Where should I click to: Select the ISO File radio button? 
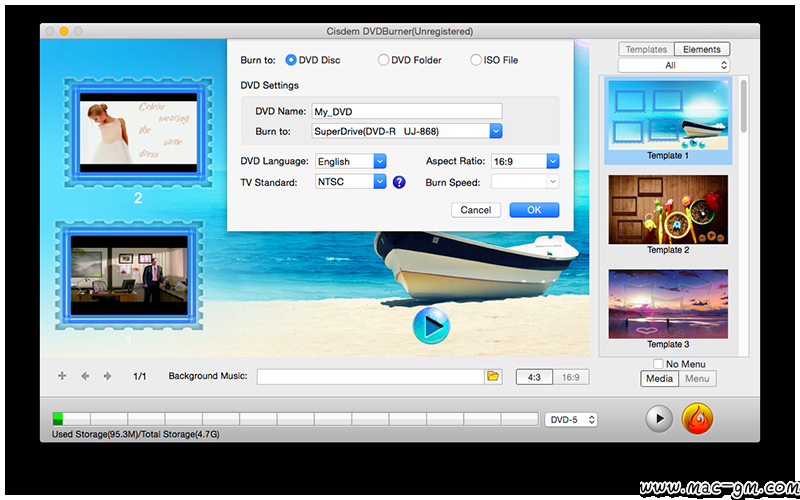(476, 60)
